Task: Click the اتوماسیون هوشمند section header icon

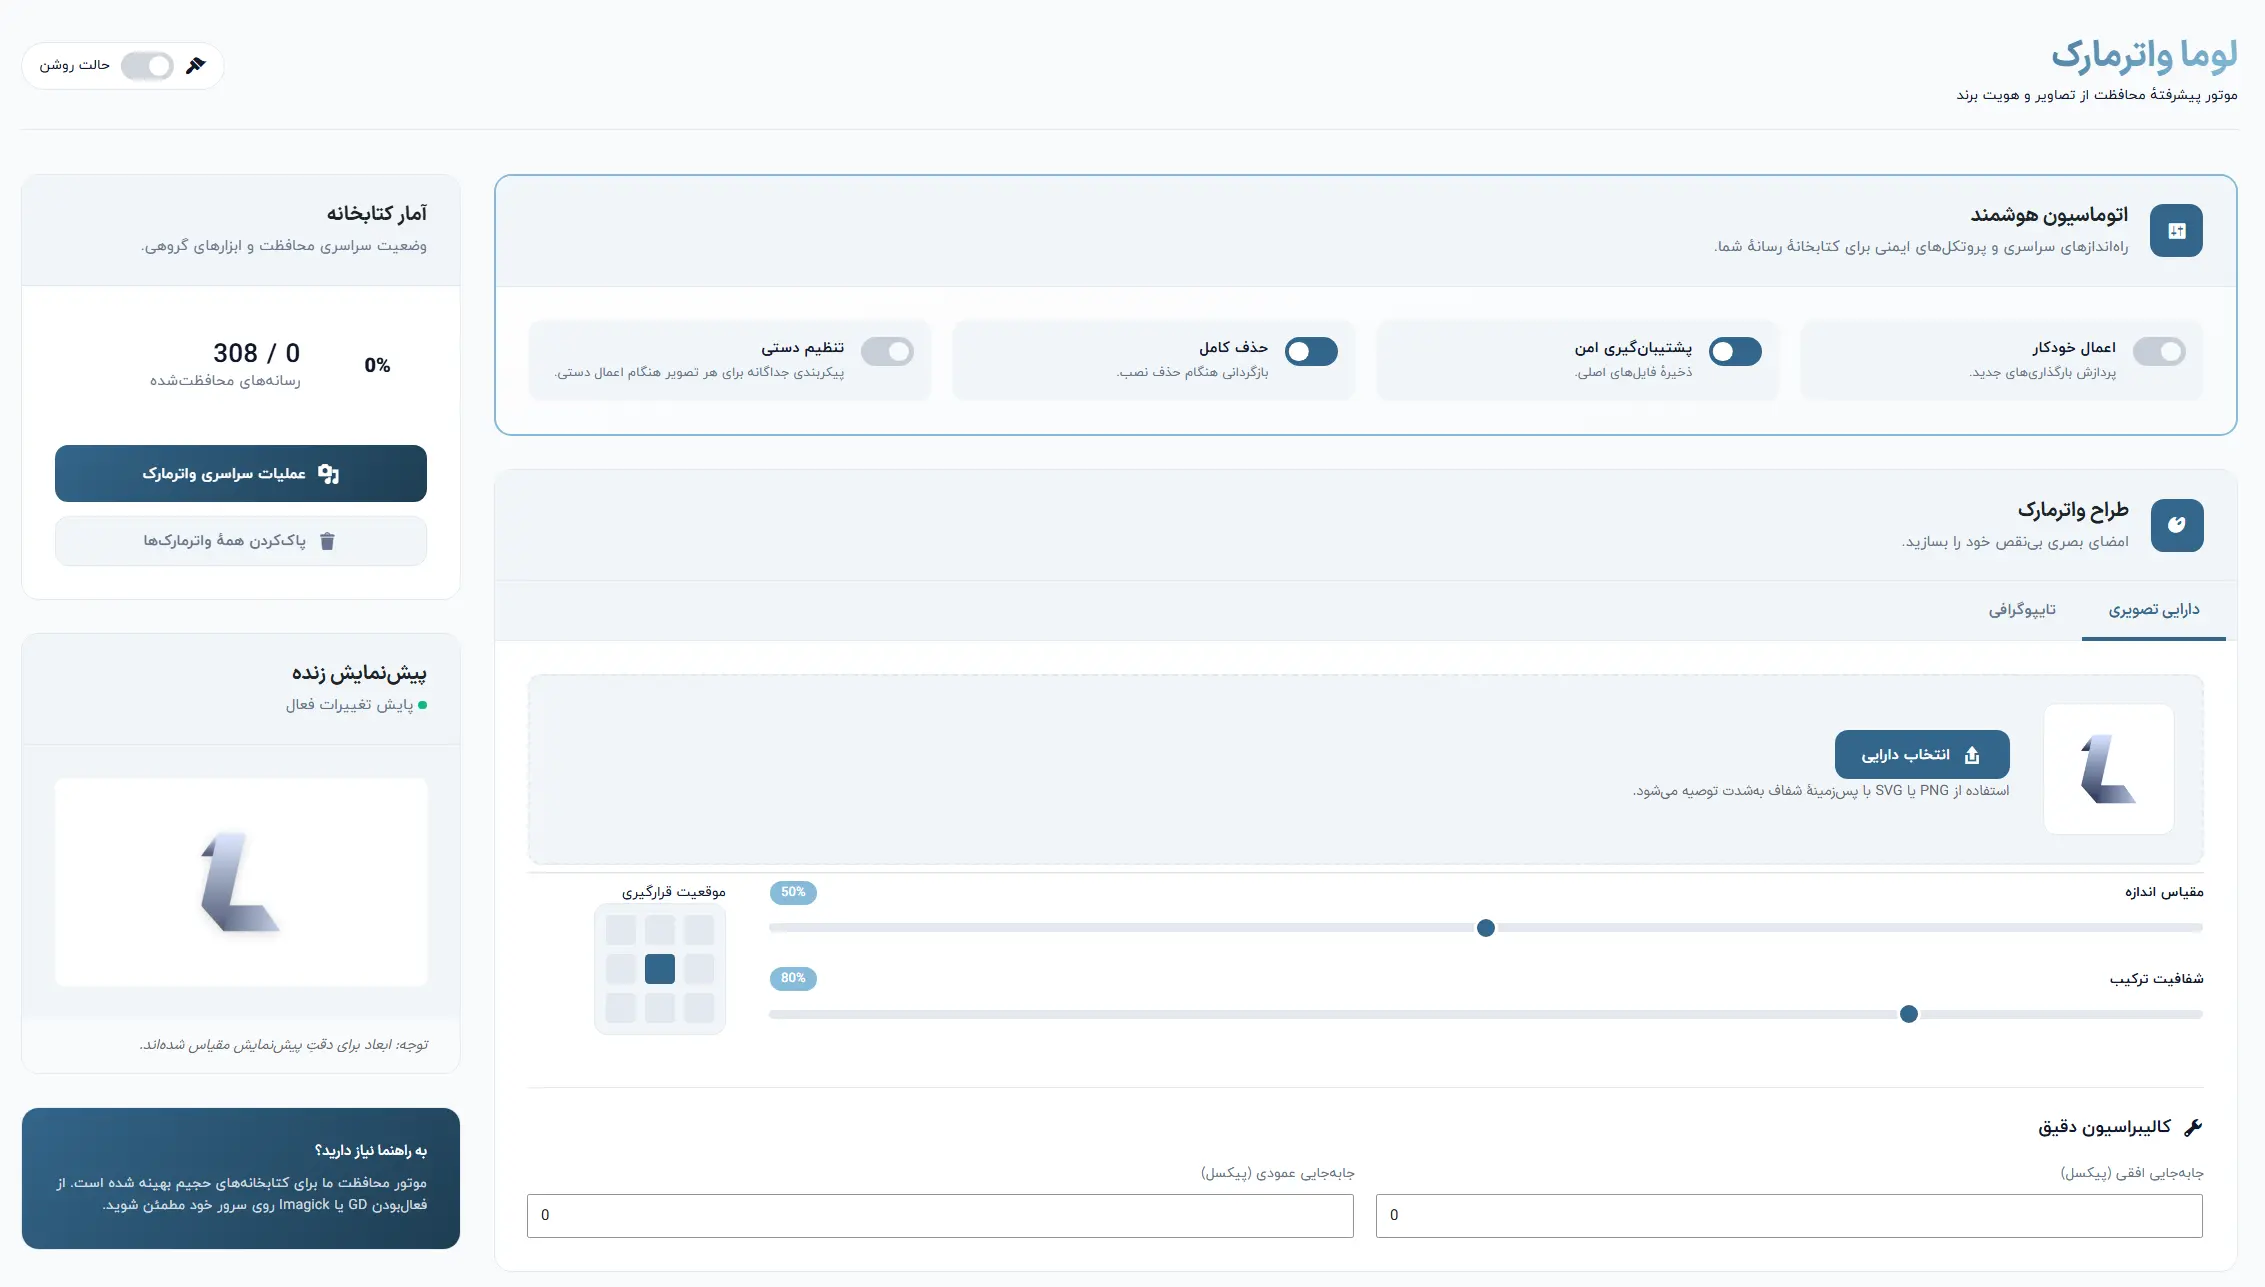Action: pyautogui.click(x=2176, y=231)
